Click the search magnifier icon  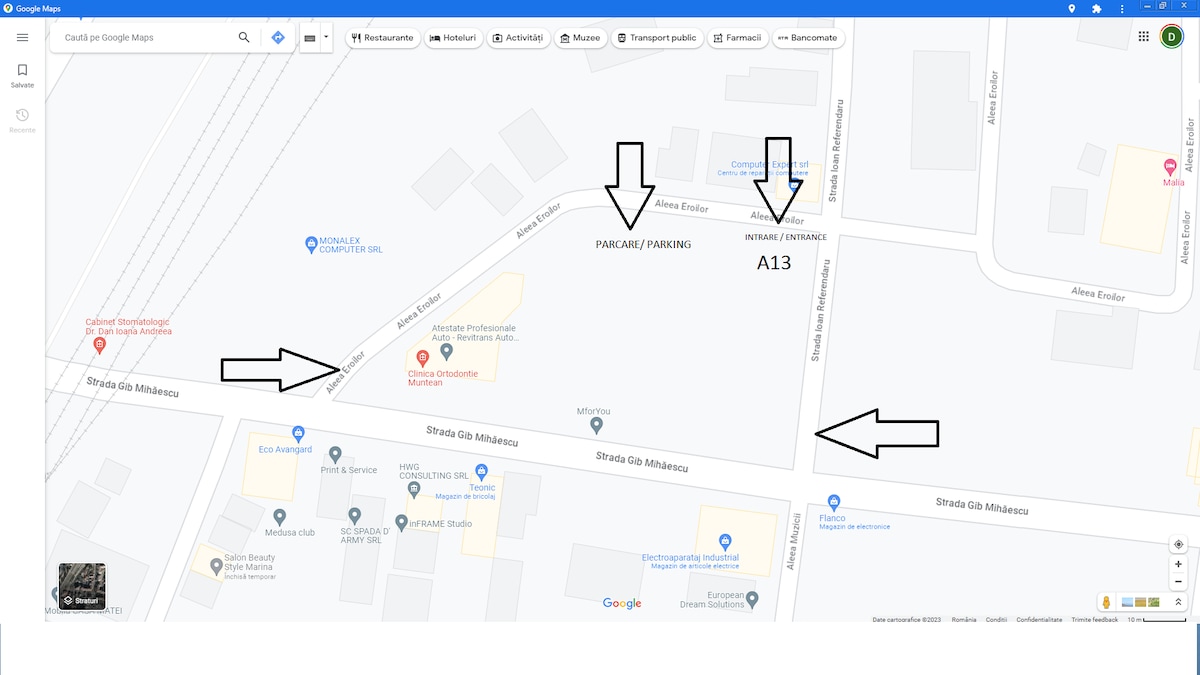point(244,37)
